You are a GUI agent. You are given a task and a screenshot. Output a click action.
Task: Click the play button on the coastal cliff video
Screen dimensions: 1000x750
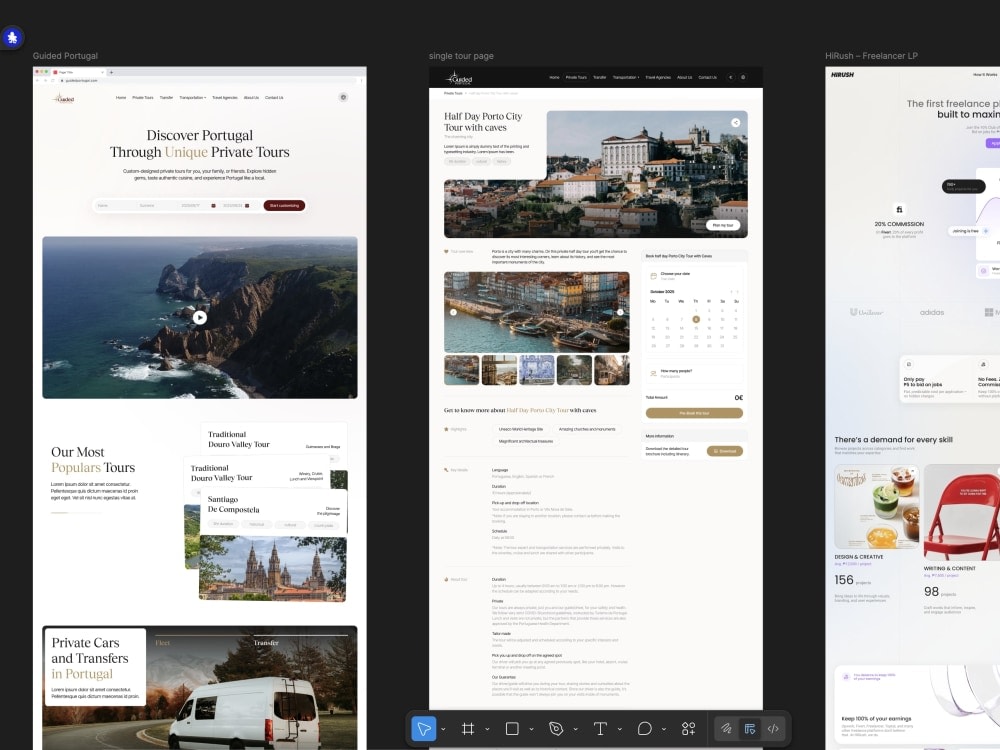pos(200,317)
